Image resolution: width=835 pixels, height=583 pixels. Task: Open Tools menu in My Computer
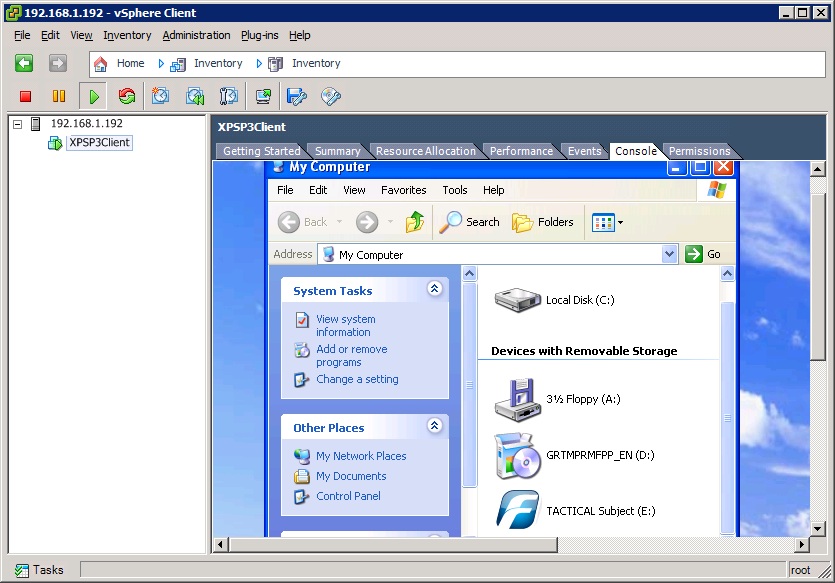[455, 190]
